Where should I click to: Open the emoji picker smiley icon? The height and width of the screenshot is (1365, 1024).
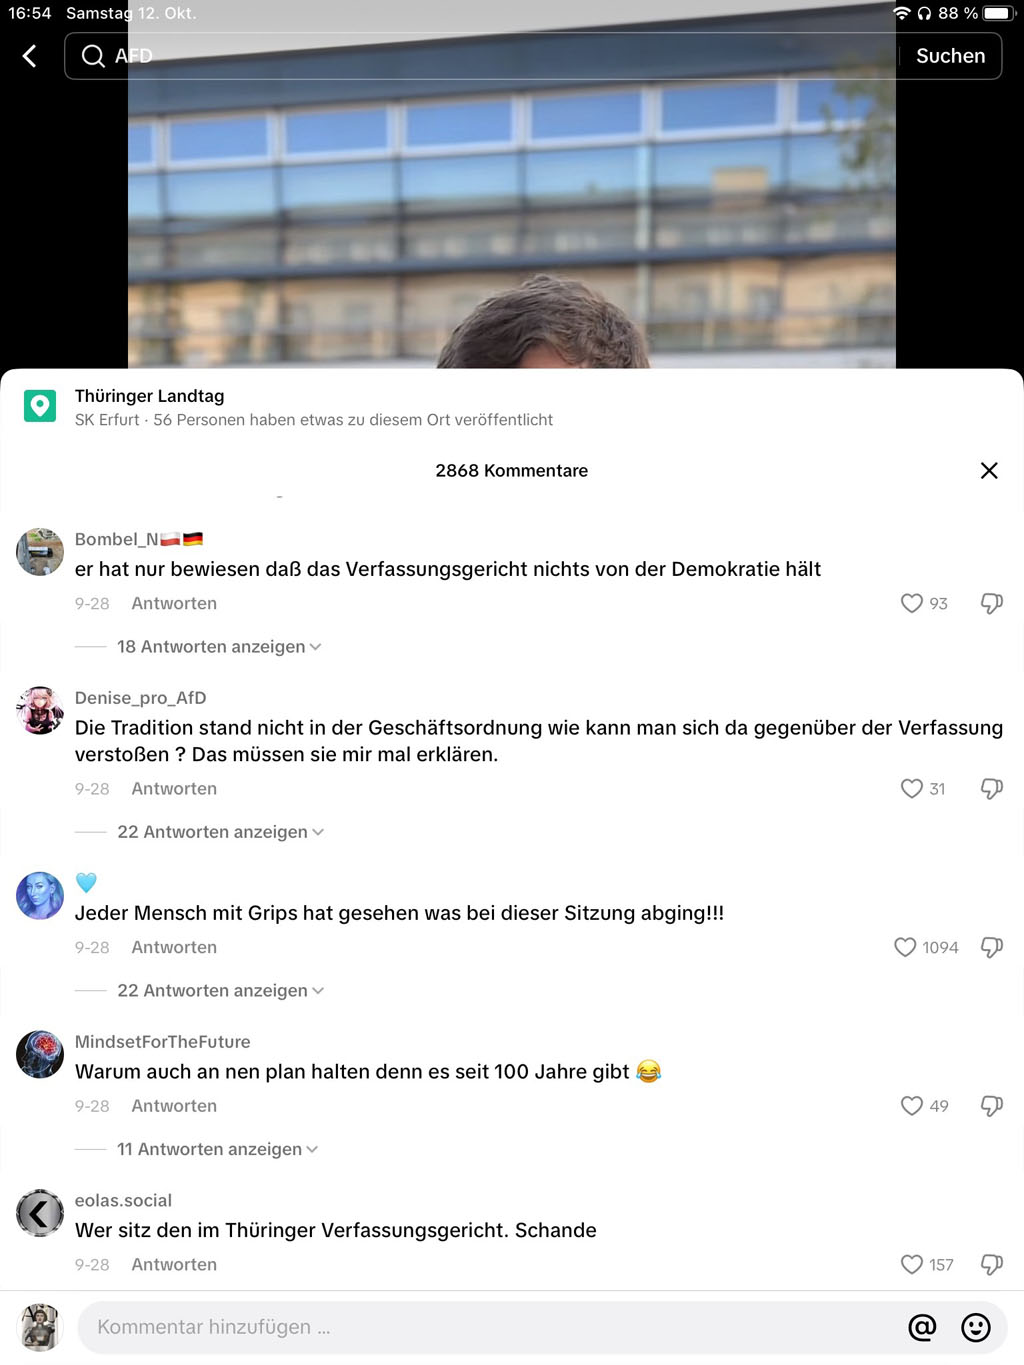[976, 1327]
